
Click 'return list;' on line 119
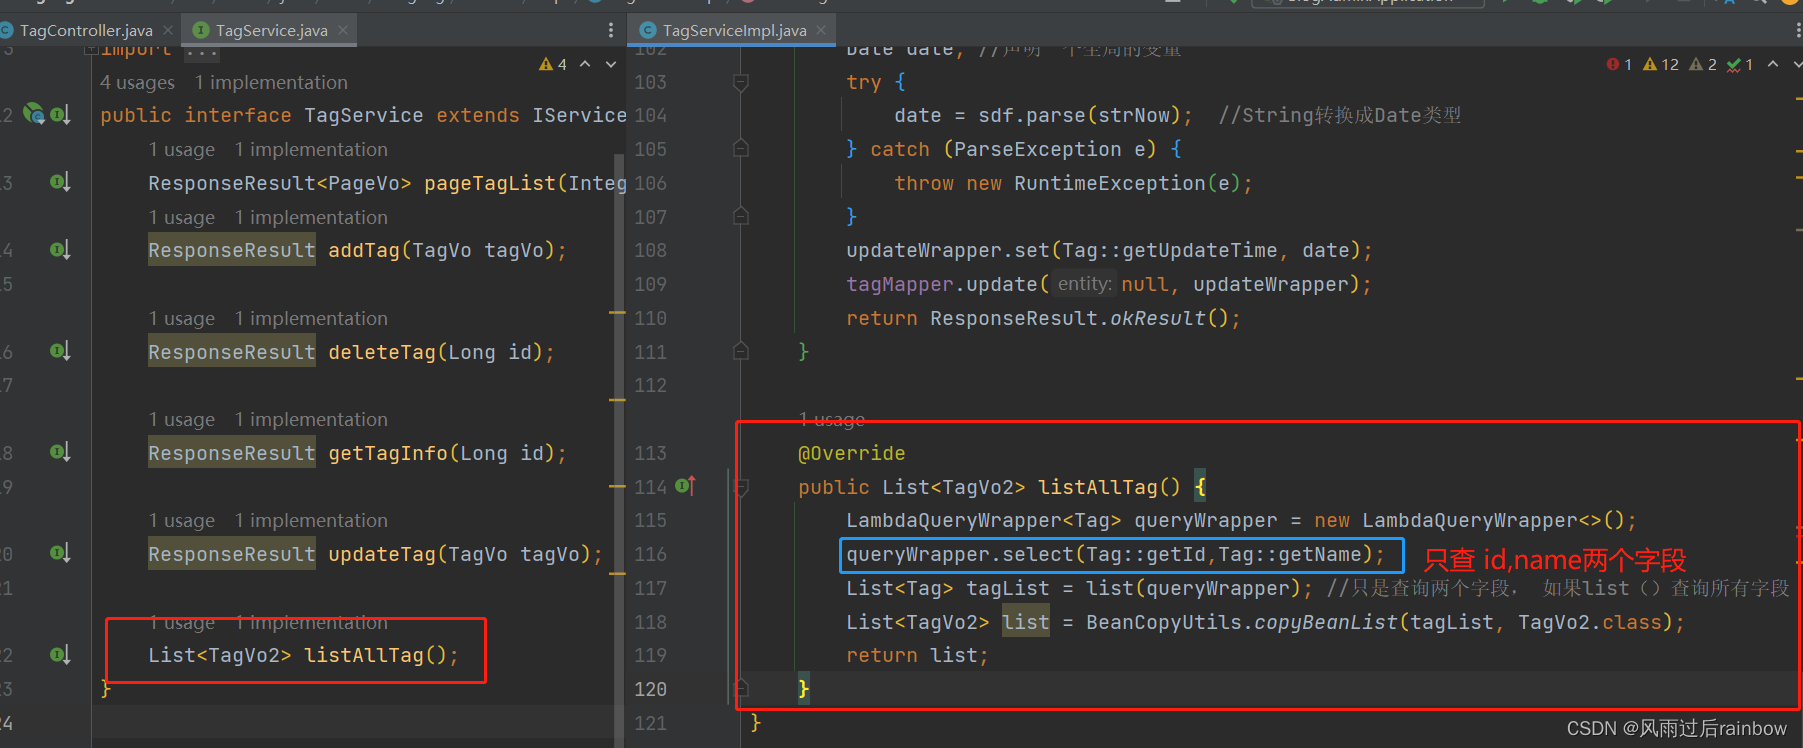[x=918, y=655]
